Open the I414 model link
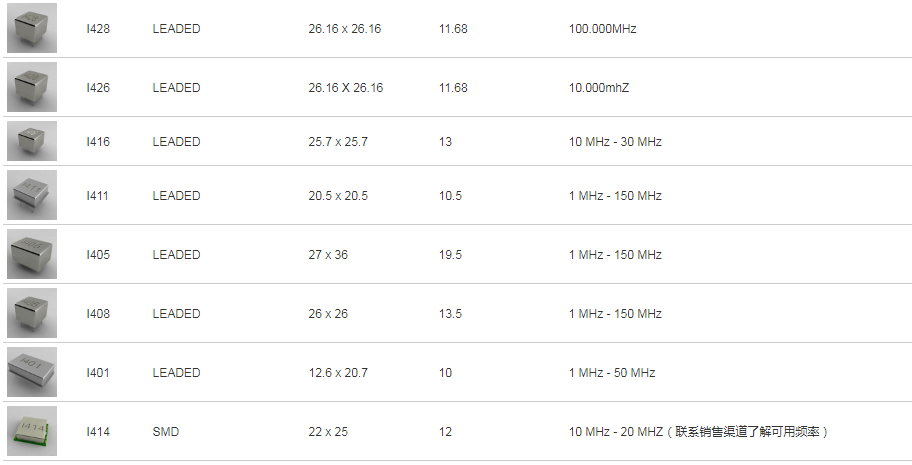The width and height of the screenshot is (912, 465). point(97,432)
